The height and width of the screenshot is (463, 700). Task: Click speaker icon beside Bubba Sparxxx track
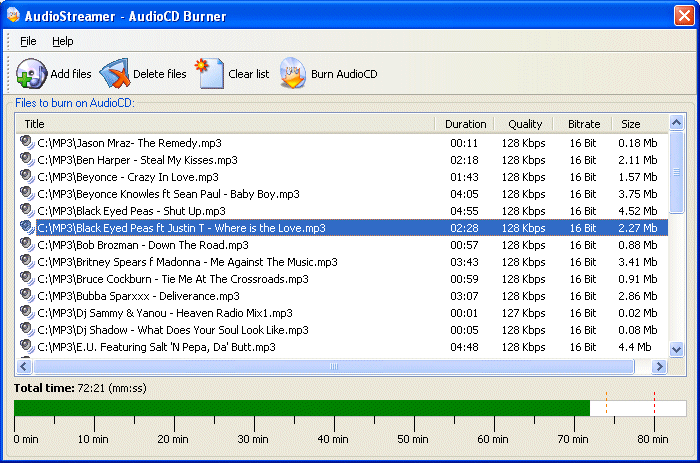(x=27, y=296)
